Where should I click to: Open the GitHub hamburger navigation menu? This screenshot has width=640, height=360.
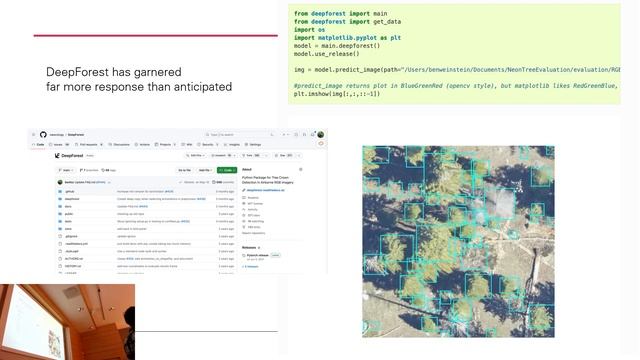click(x=33, y=134)
